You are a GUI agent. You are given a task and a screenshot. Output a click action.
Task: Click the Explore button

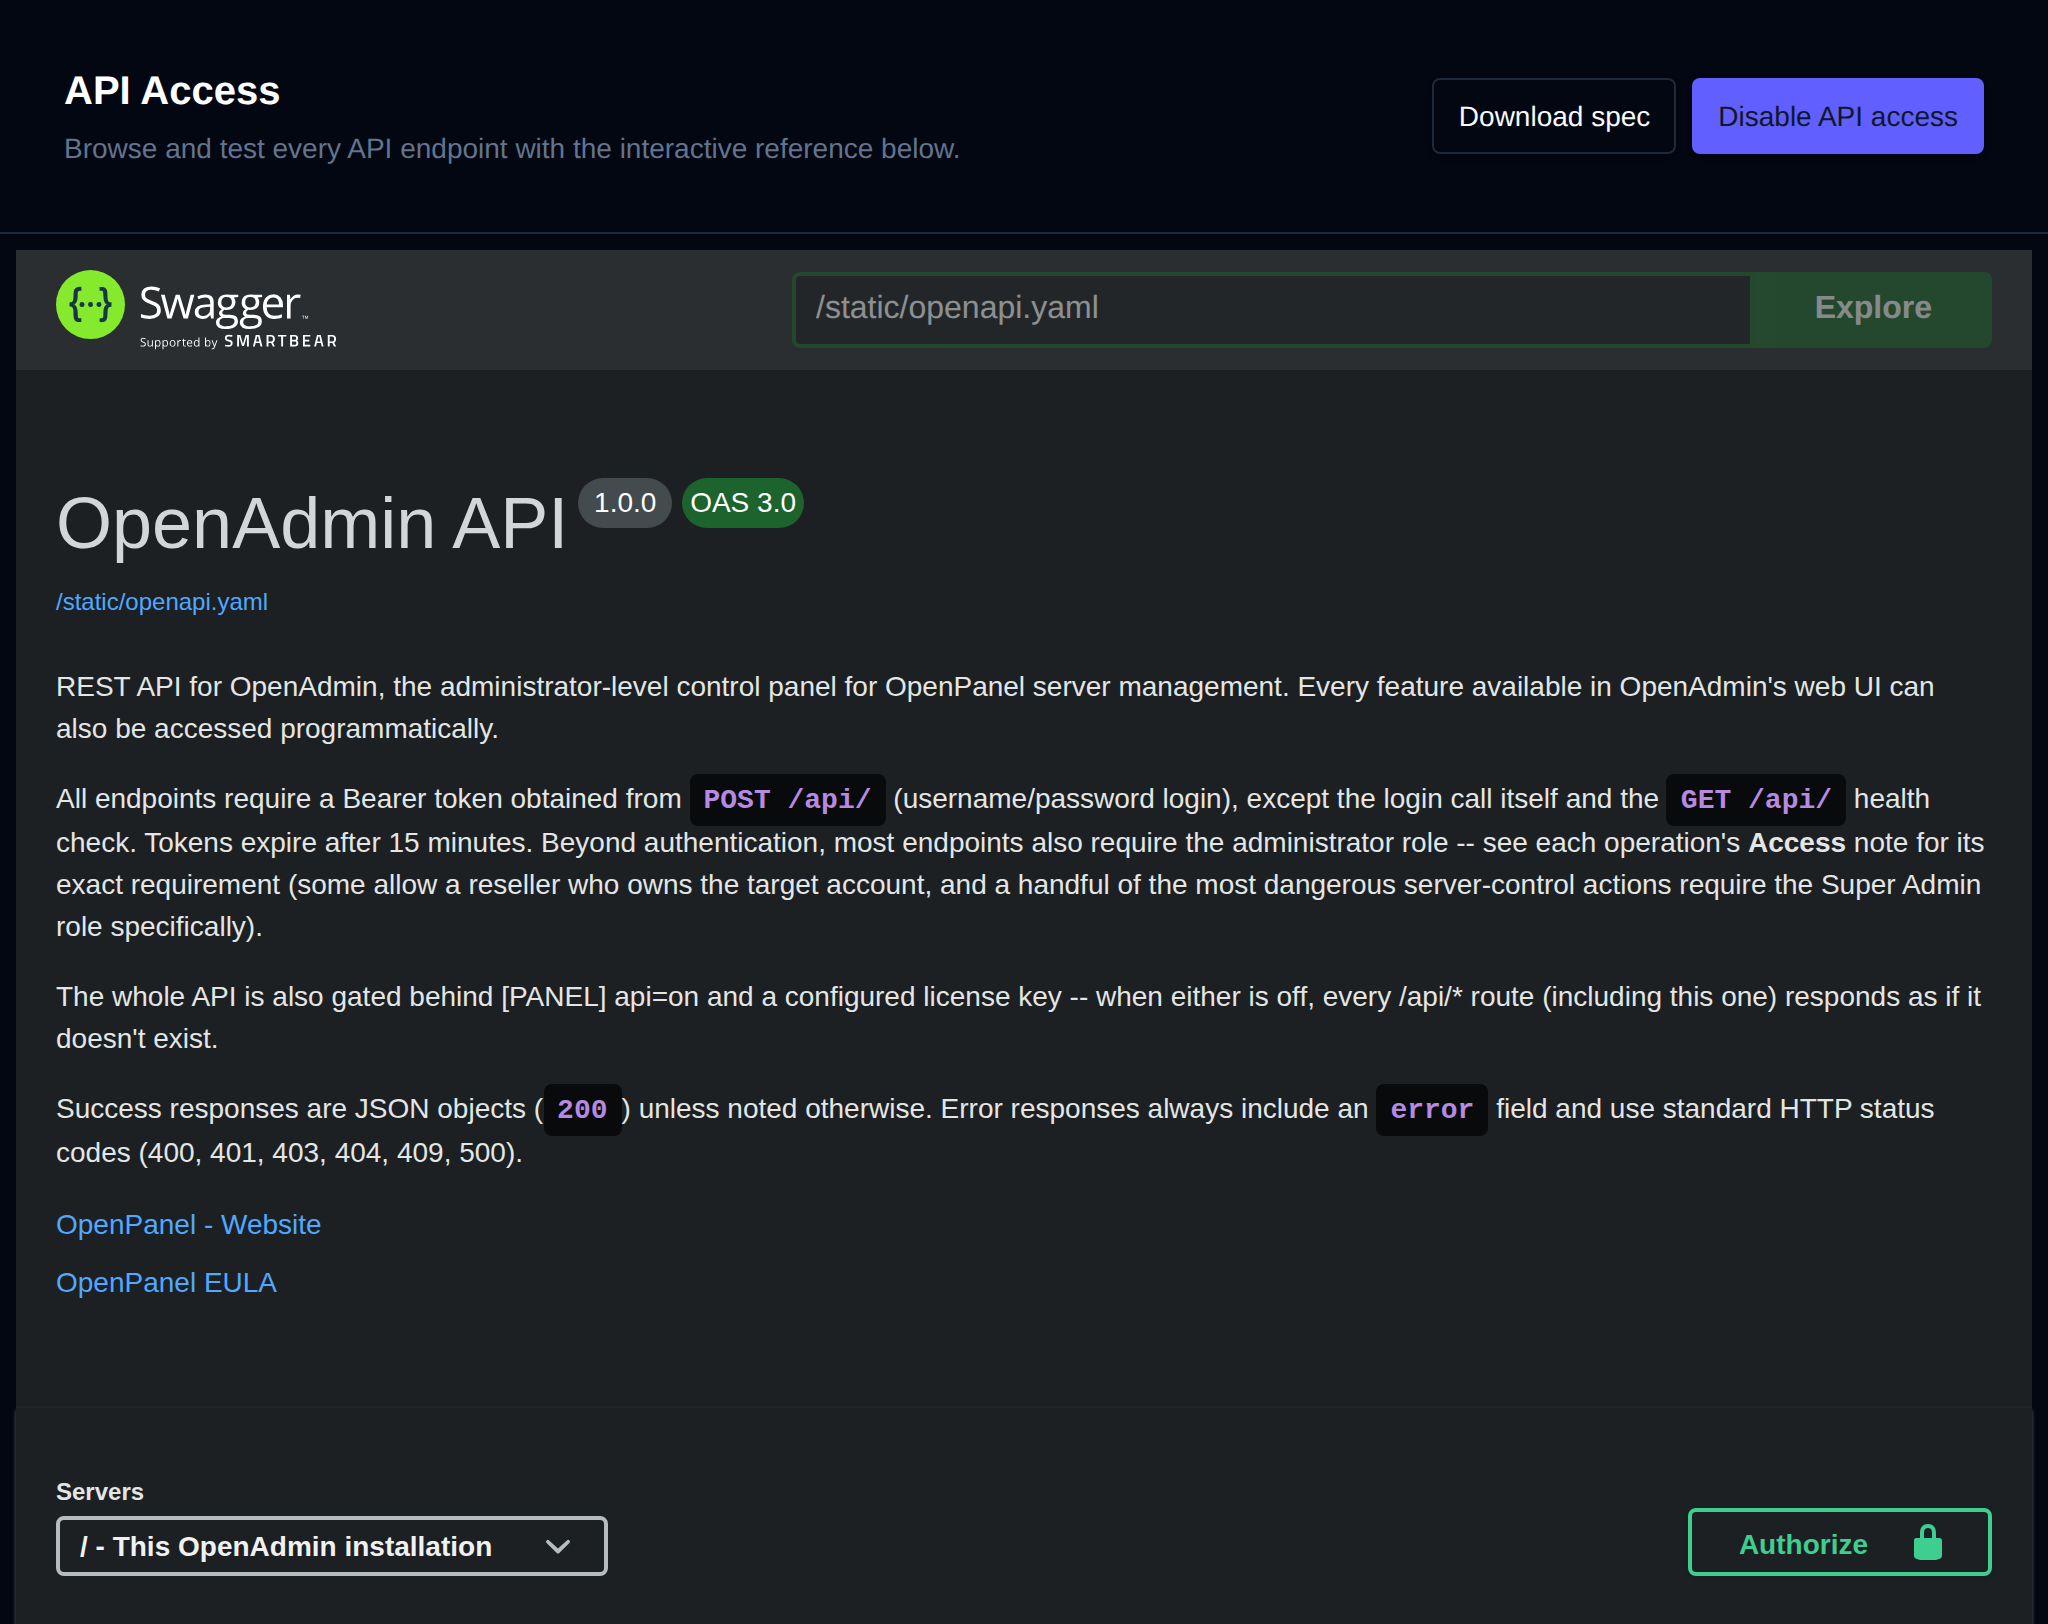[1872, 309]
